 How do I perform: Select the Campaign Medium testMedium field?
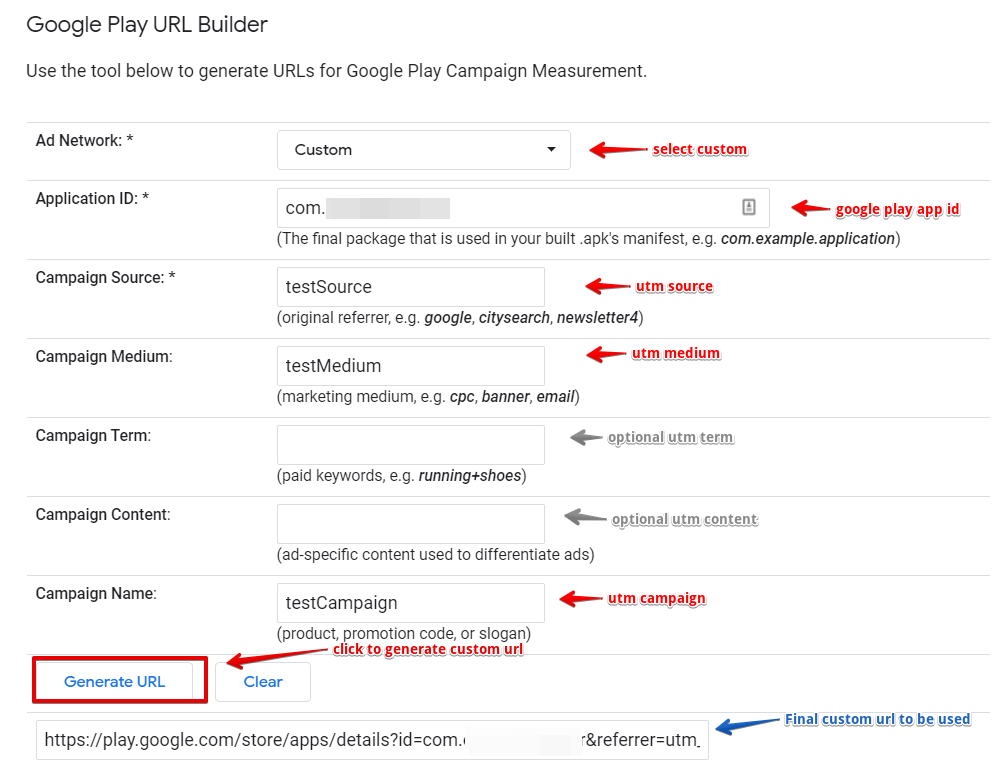click(410, 366)
